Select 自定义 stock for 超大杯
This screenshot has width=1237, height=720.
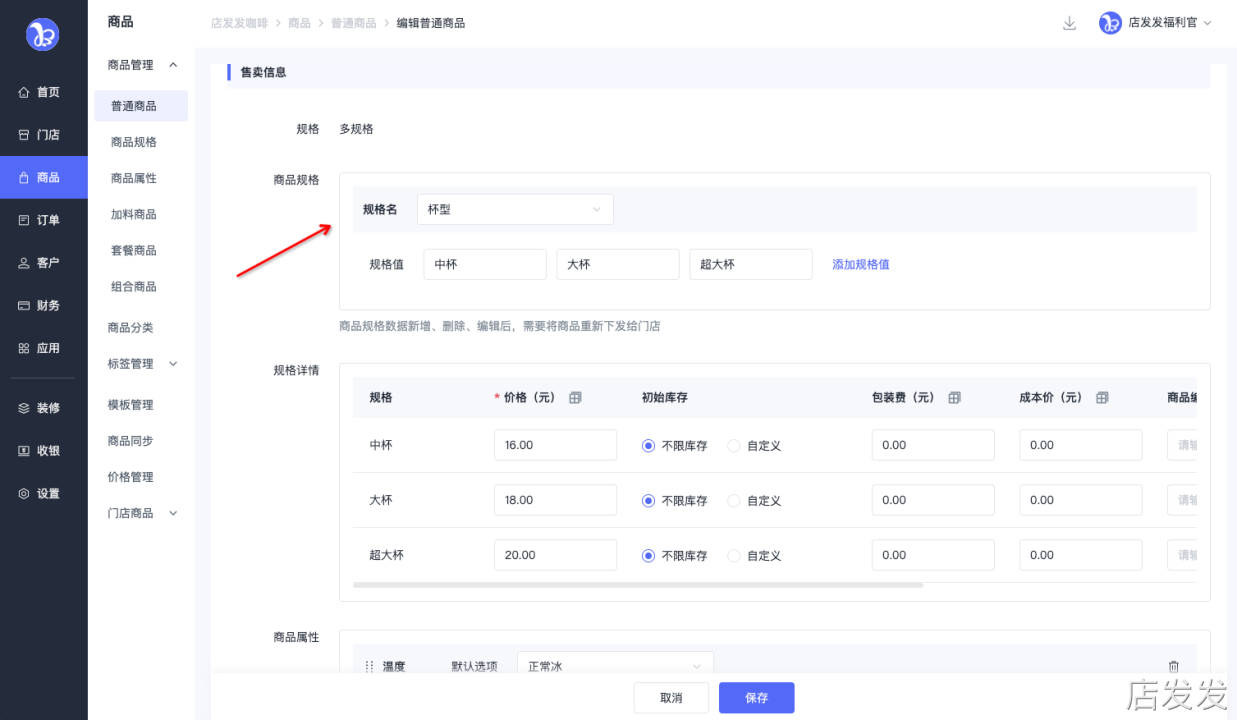click(x=734, y=556)
